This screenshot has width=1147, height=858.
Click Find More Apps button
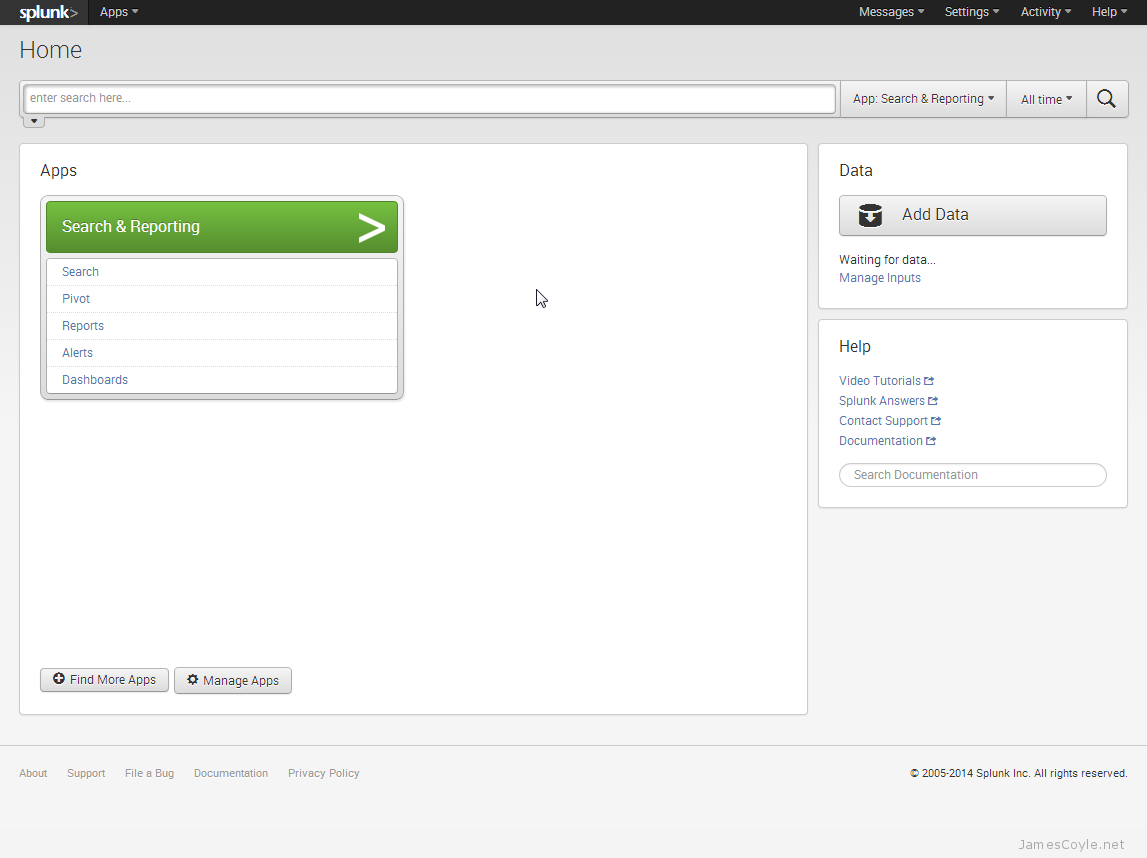coord(104,680)
